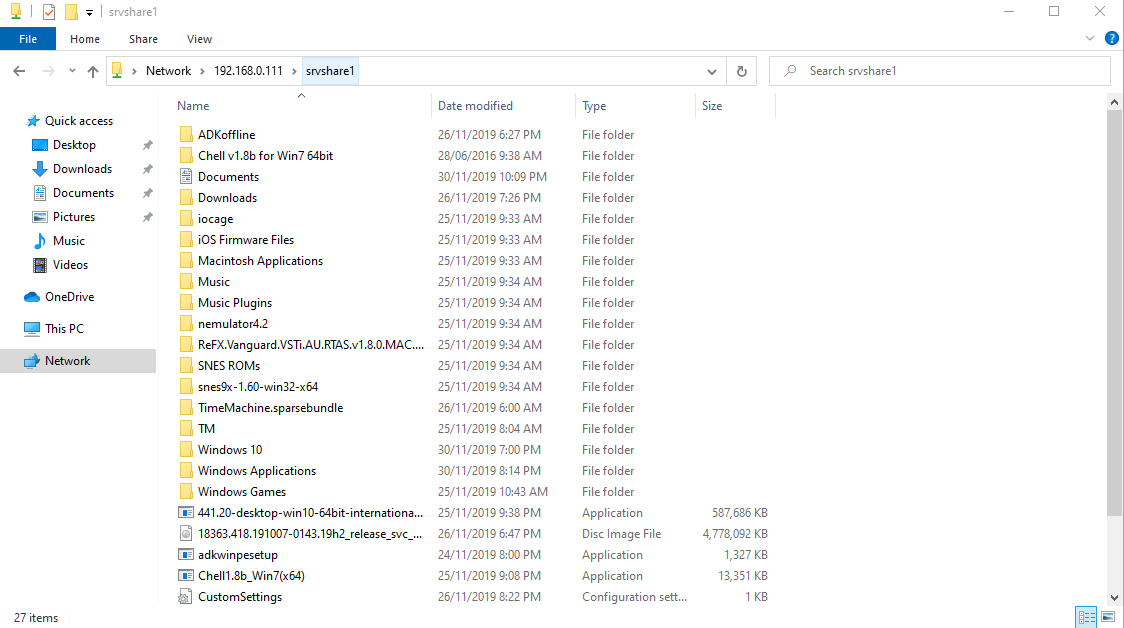The width and height of the screenshot is (1124, 628).
Task: Select the Chell1.8b_Win7(x64) application icon
Action: (186, 576)
